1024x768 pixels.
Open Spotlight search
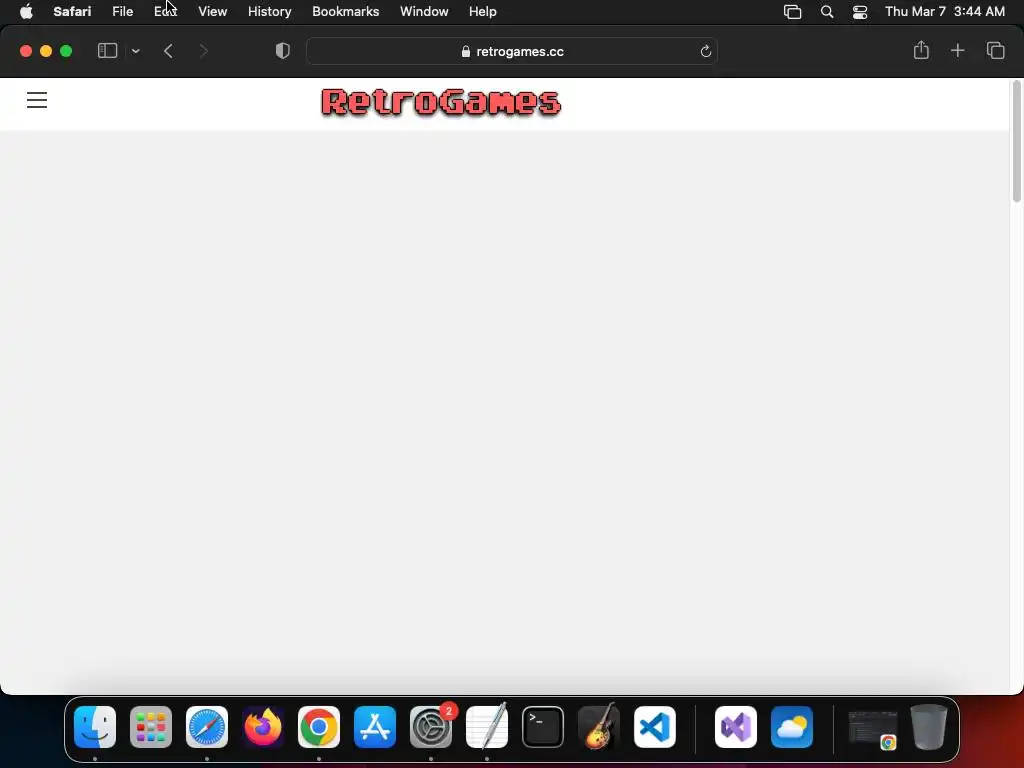point(827,12)
